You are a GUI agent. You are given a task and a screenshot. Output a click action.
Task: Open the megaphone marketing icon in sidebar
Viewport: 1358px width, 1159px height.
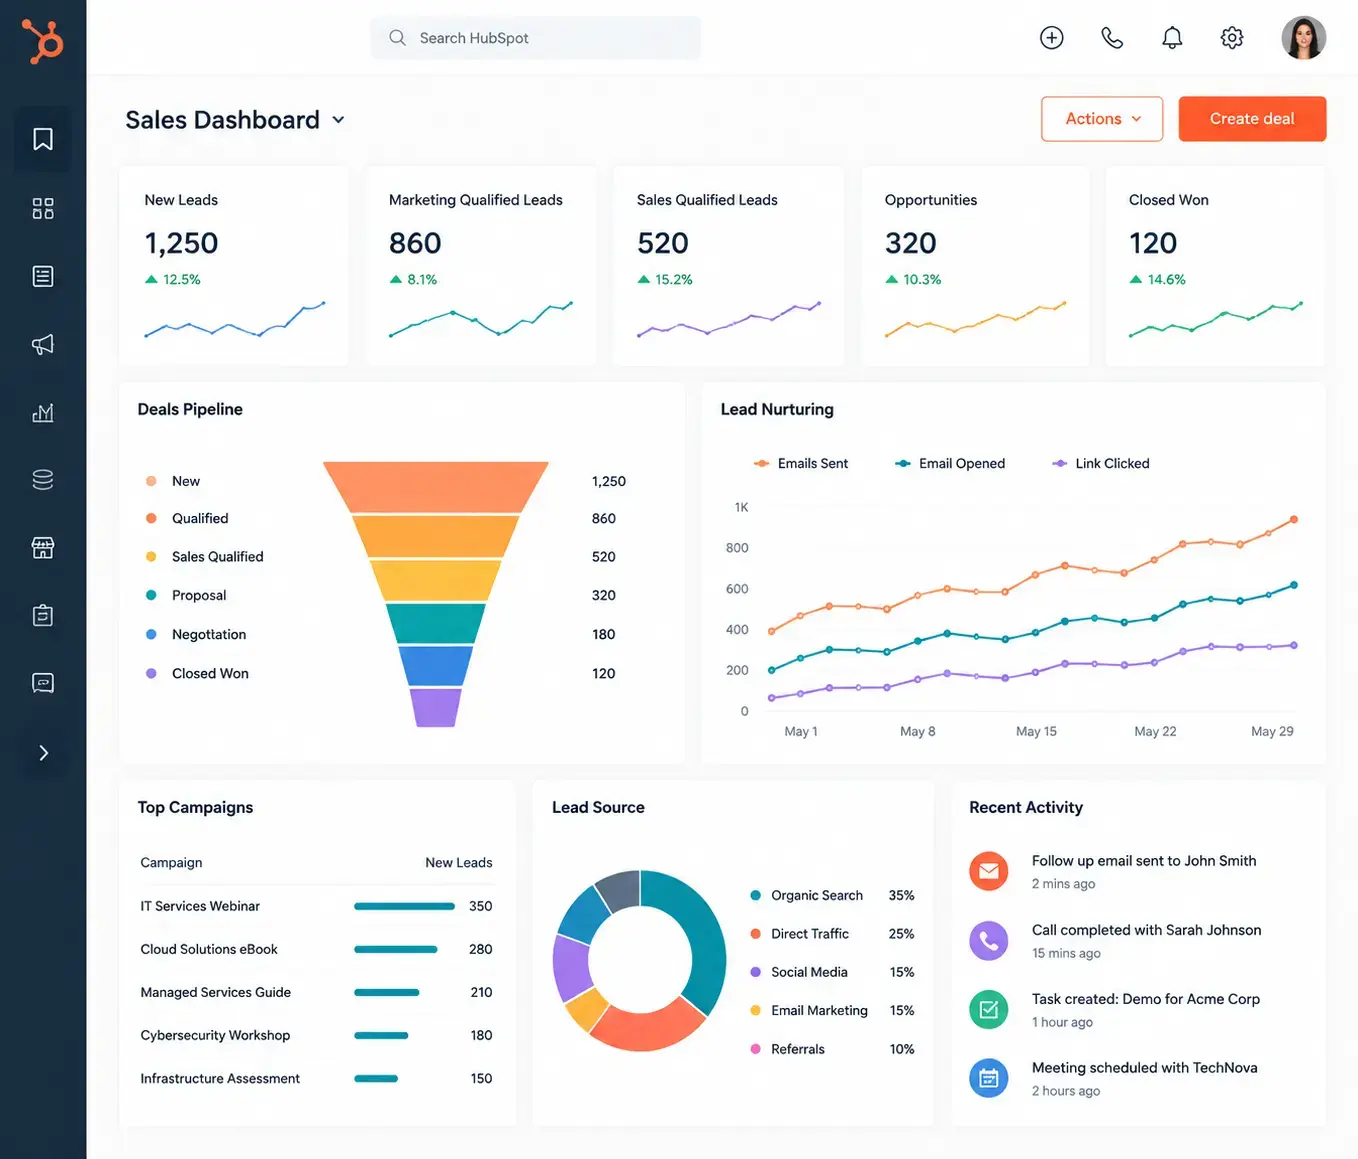click(x=43, y=345)
